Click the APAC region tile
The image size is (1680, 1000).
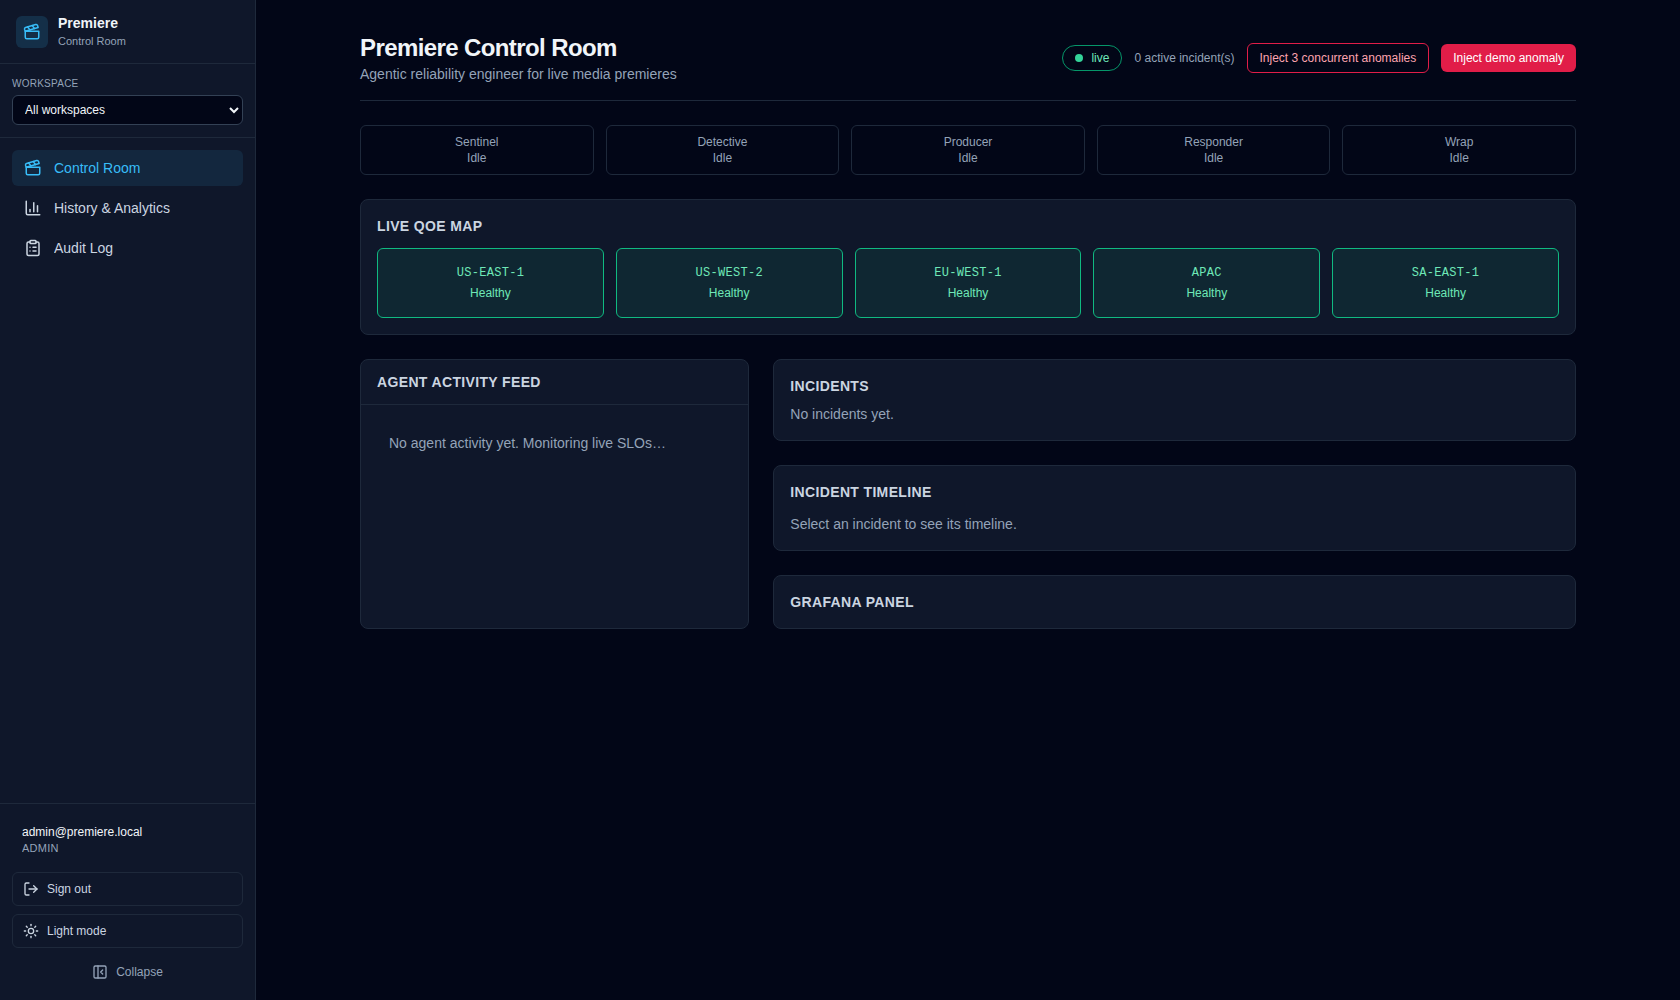1206,283
